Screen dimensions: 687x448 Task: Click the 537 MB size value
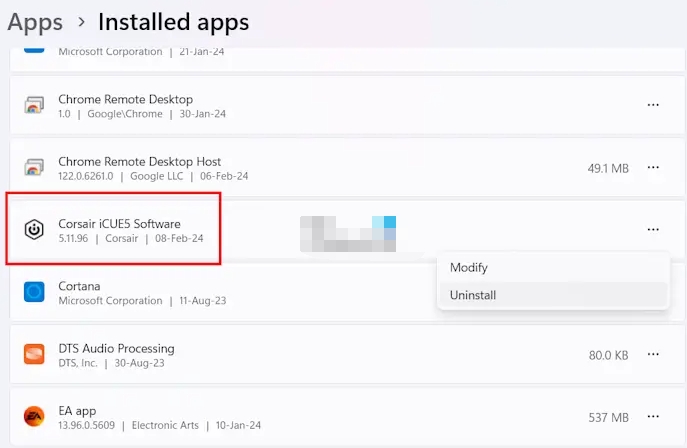(609, 417)
